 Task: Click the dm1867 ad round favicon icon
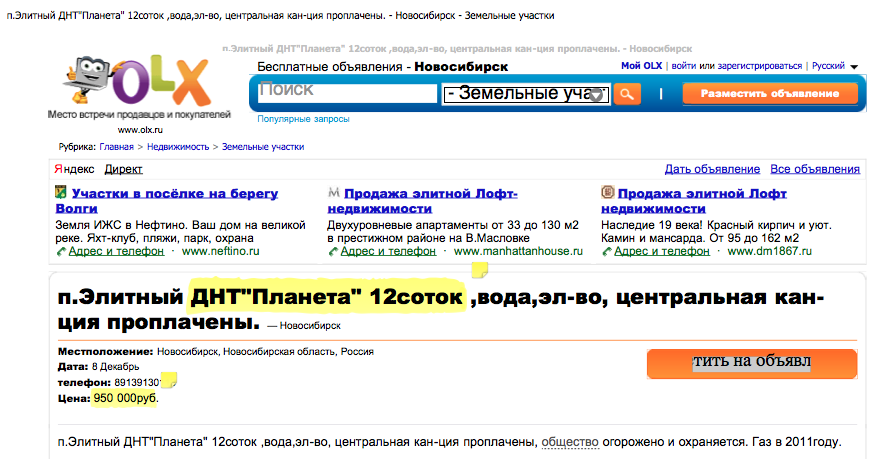click(x=607, y=192)
